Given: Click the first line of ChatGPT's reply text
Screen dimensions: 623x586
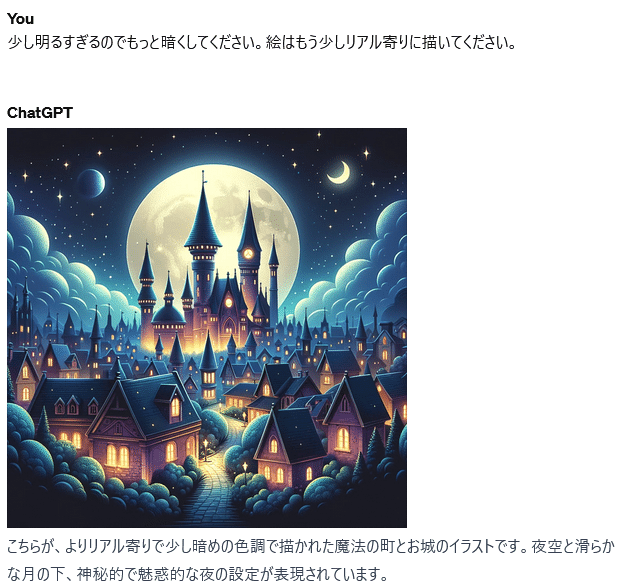Looking at the screenshot, I should click(x=311, y=546).
